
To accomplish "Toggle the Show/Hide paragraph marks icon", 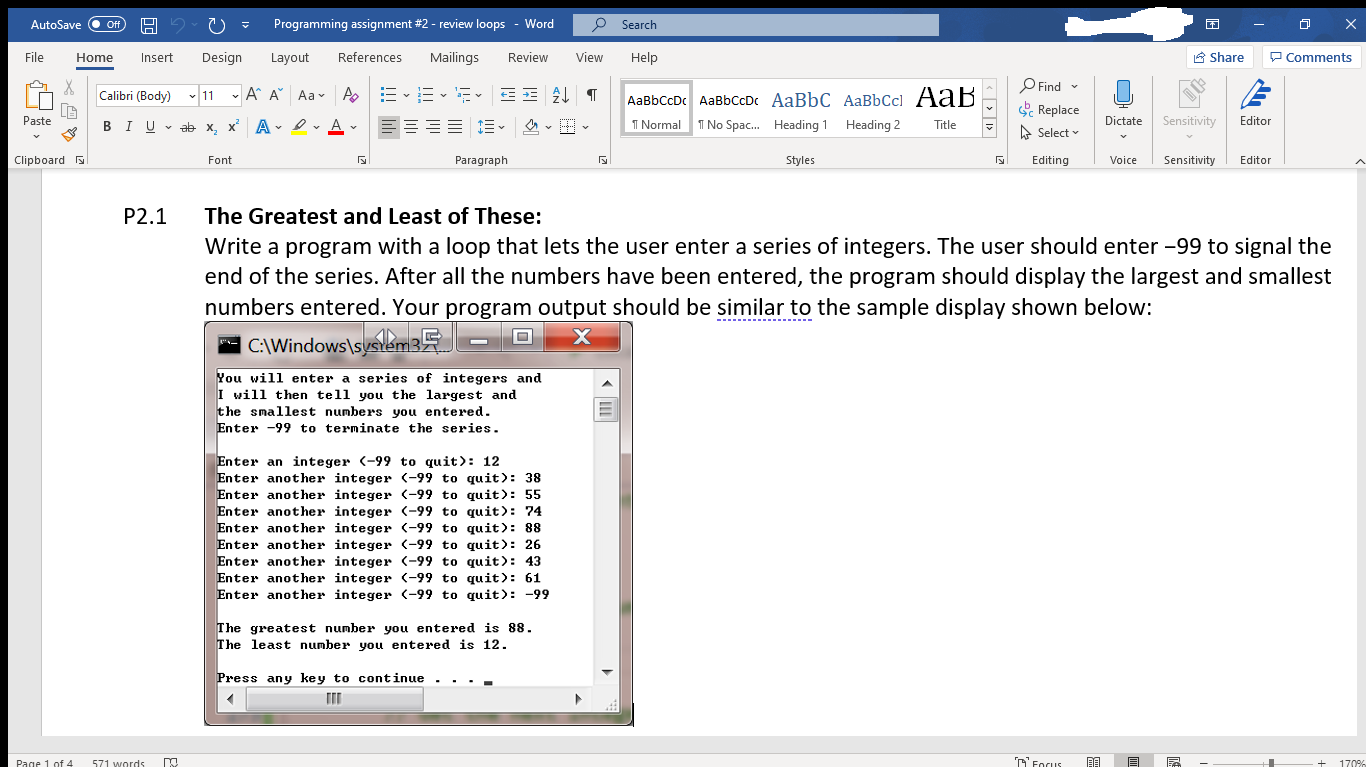I will (591, 95).
